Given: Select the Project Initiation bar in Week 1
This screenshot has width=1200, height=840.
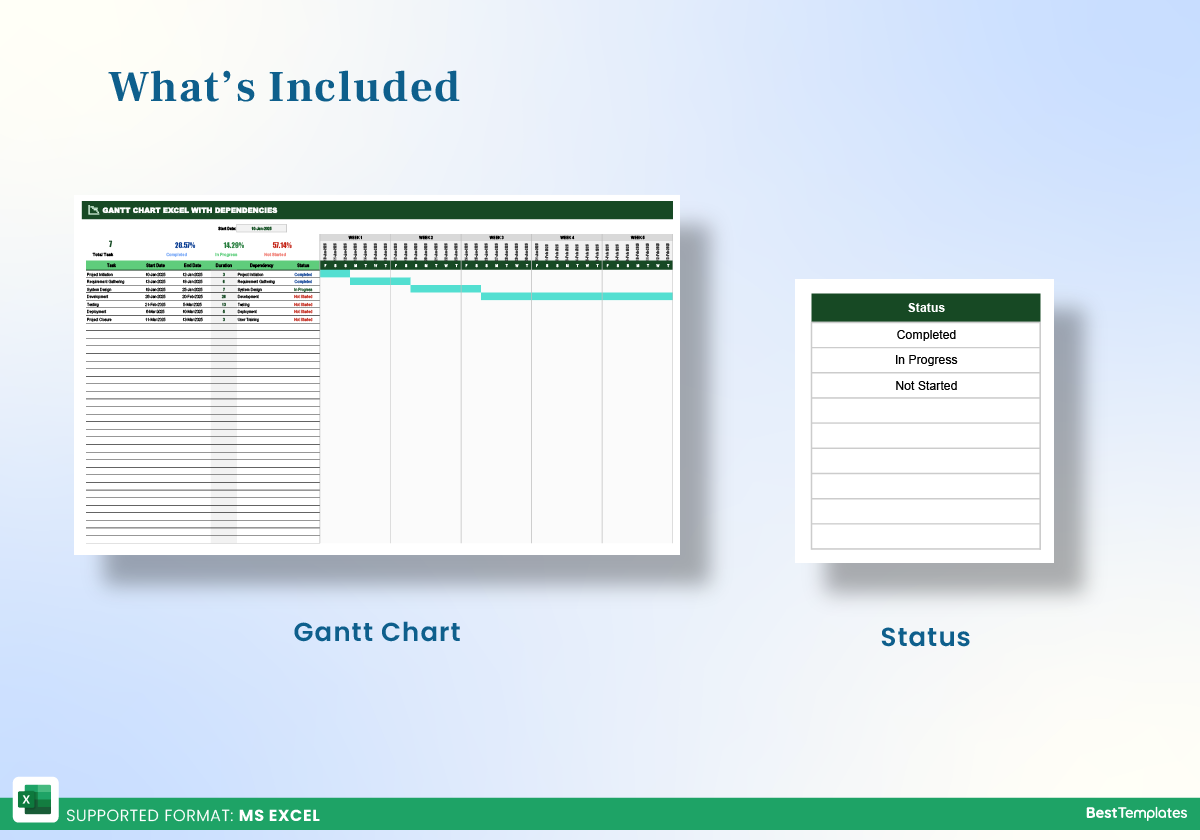Looking at the screenshot, I should pos(335,274).
